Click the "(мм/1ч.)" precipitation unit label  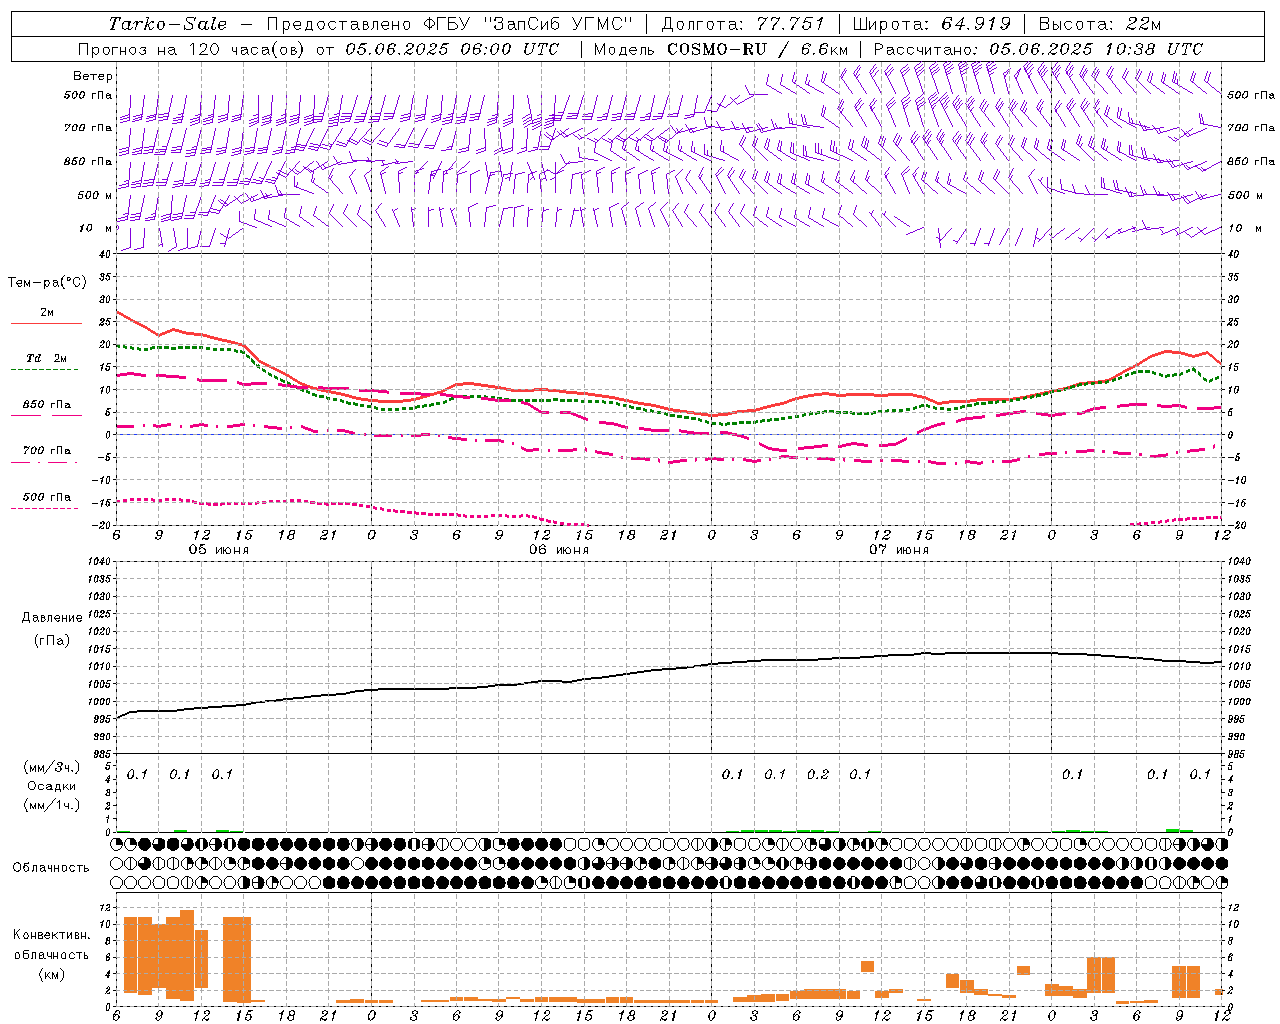click(52, 805)
